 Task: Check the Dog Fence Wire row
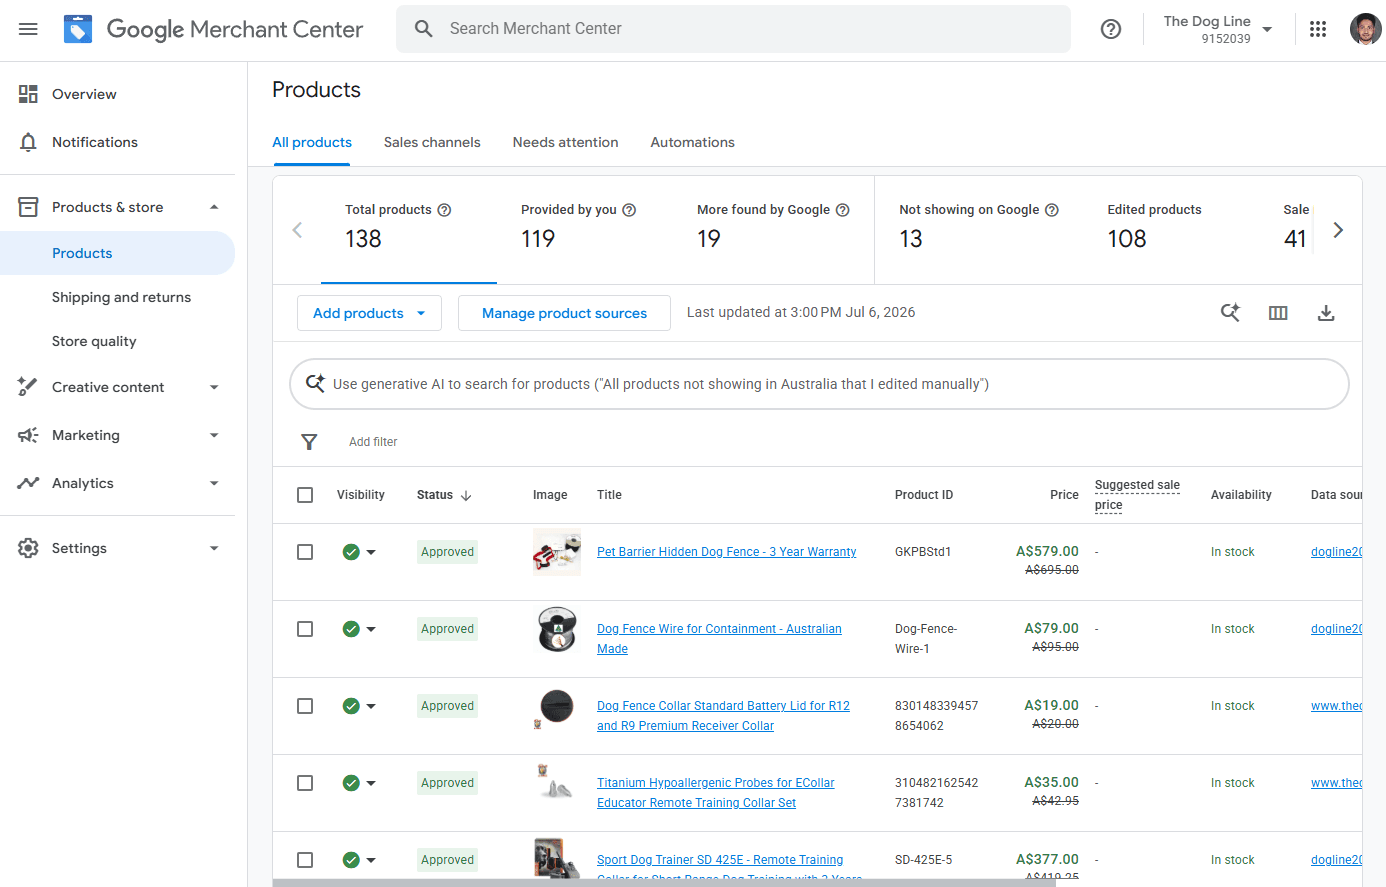click(x=305, y=629)
